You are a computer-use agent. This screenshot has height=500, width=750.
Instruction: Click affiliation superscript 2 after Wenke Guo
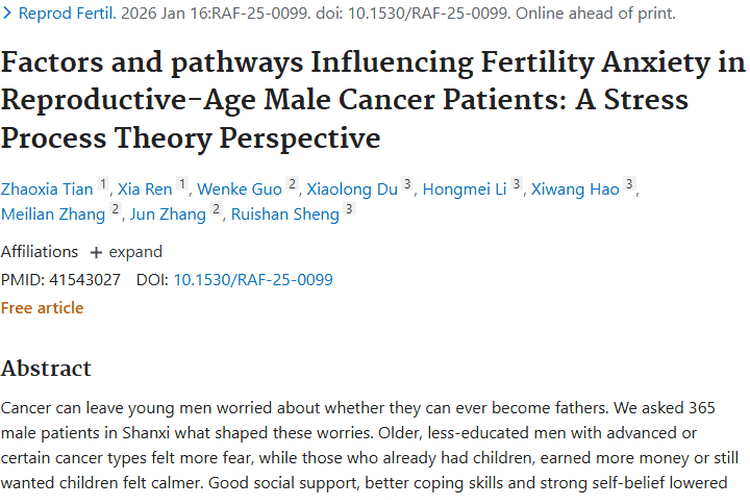[292, 186]
